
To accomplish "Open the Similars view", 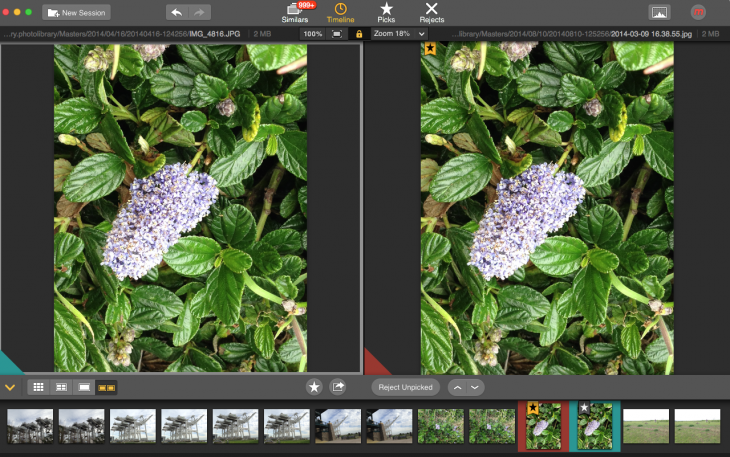I will pyautogui.click(x=296, y=12).
